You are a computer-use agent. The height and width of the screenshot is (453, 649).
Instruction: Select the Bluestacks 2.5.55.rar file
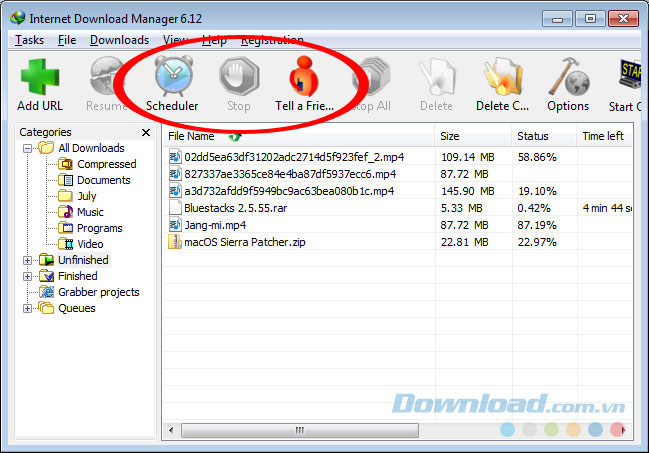pos(236,208)
